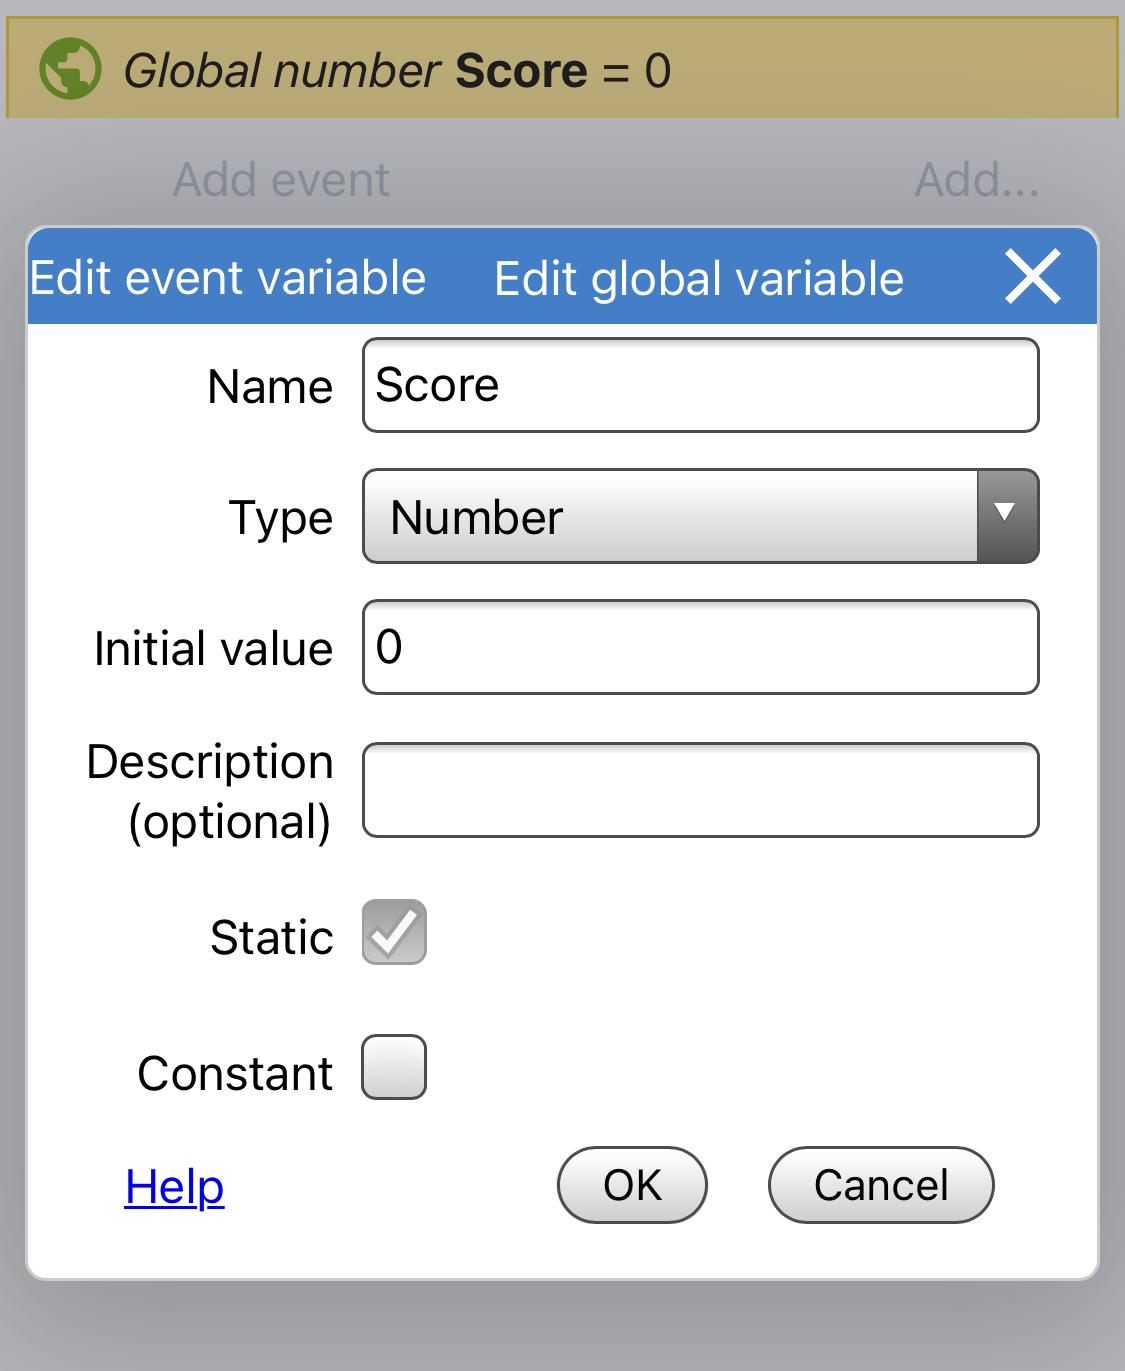Click the Edit event variable title
1125x1371 pixels.
(x=228, y=278)
